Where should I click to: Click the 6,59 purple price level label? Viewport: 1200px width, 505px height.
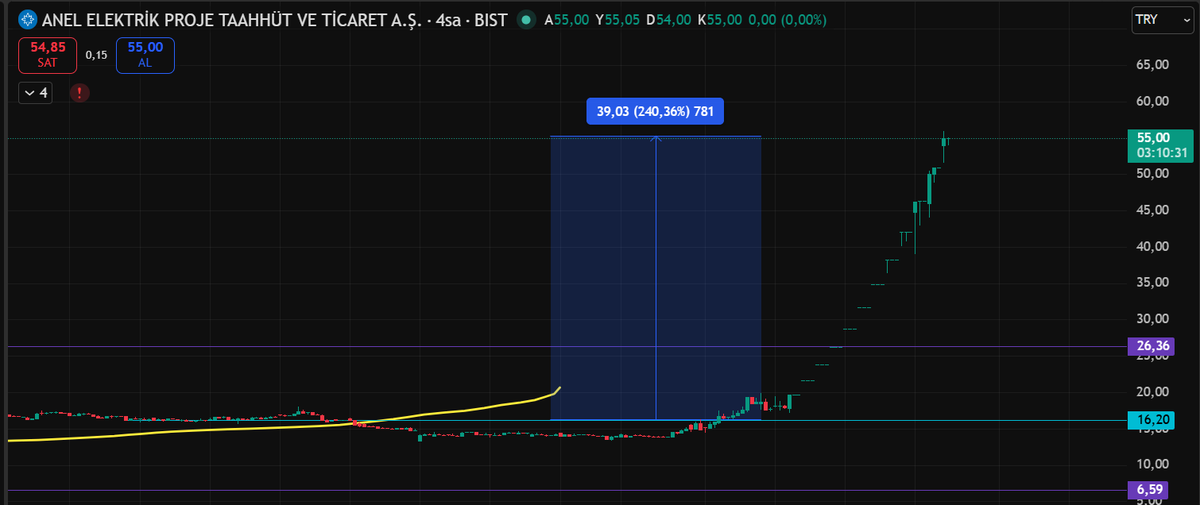(1149, 490)
